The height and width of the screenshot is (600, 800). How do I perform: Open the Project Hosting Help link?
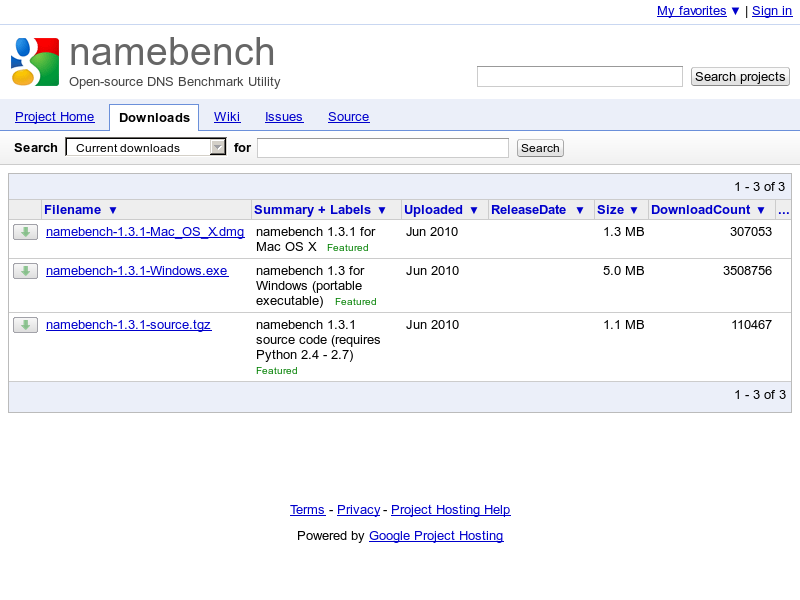[451, 510]
